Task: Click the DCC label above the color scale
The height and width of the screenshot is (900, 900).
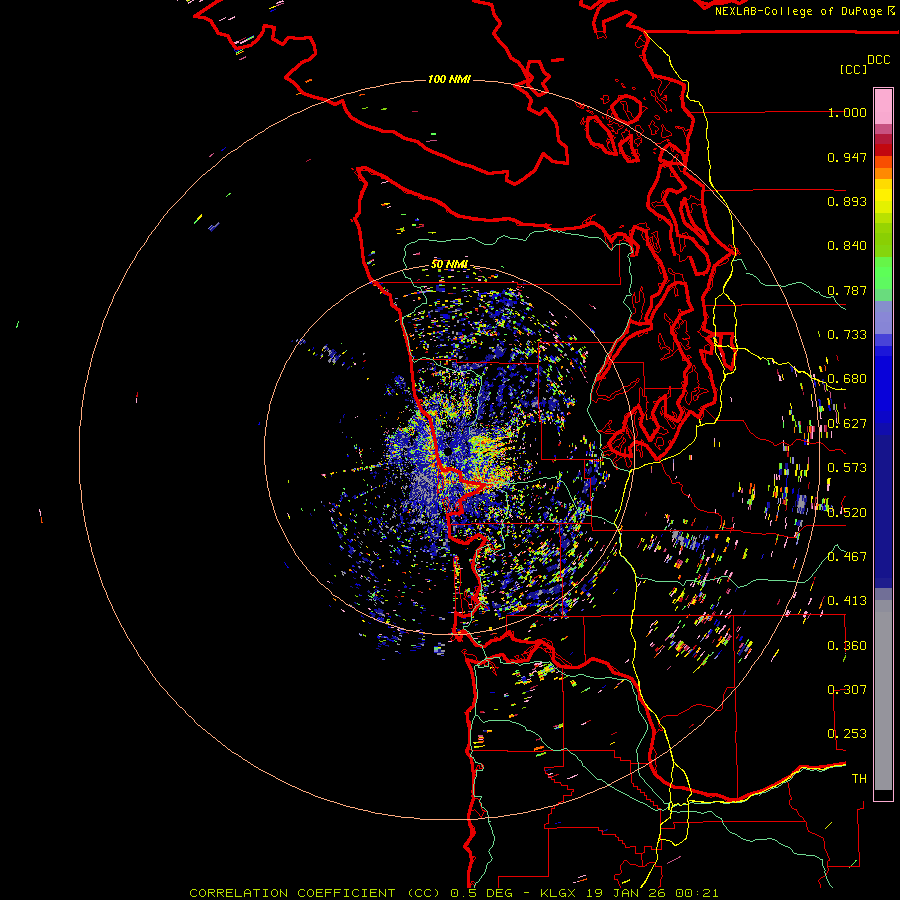Action: [x=878, y=60]
